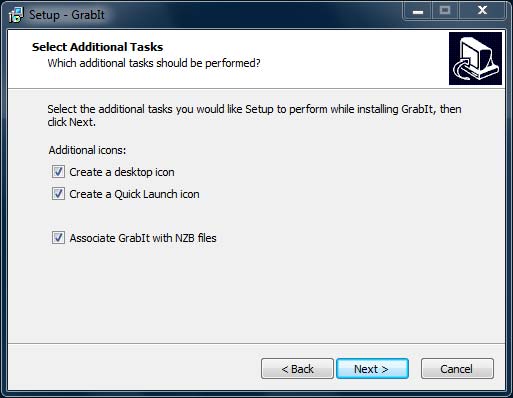Click the 'click Next.' text line
Viewport: 513px width, 398px height.
[71, 122]
